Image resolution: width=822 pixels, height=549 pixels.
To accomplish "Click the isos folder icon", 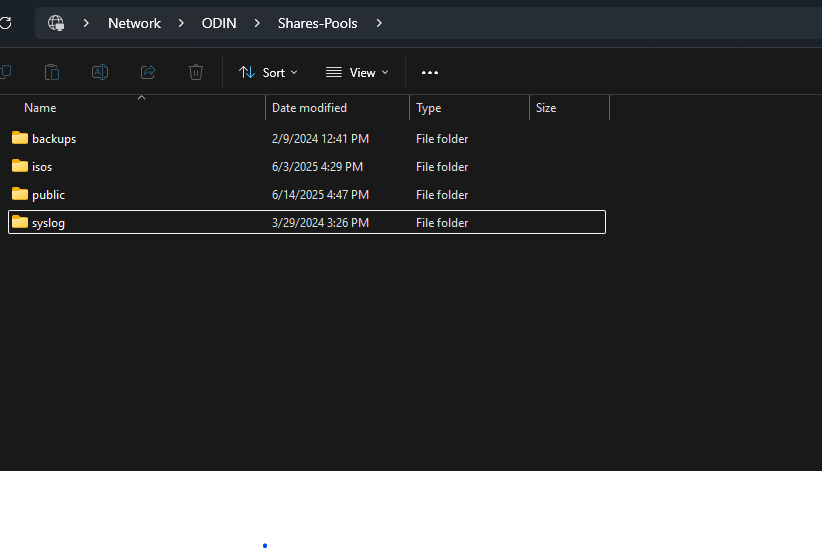I will (20, 166).
